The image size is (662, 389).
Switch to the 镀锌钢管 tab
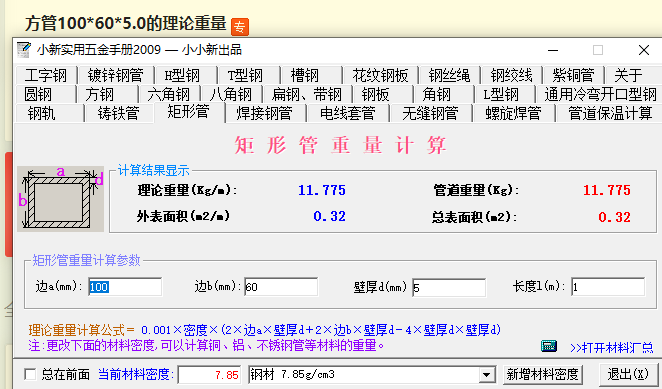click(115, 76)
